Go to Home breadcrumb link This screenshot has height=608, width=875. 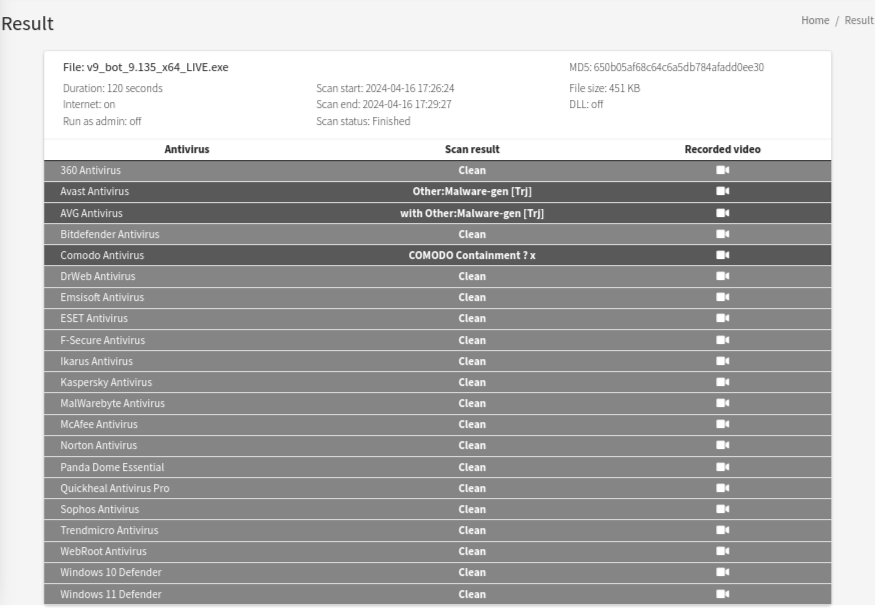tap(815, 20)
